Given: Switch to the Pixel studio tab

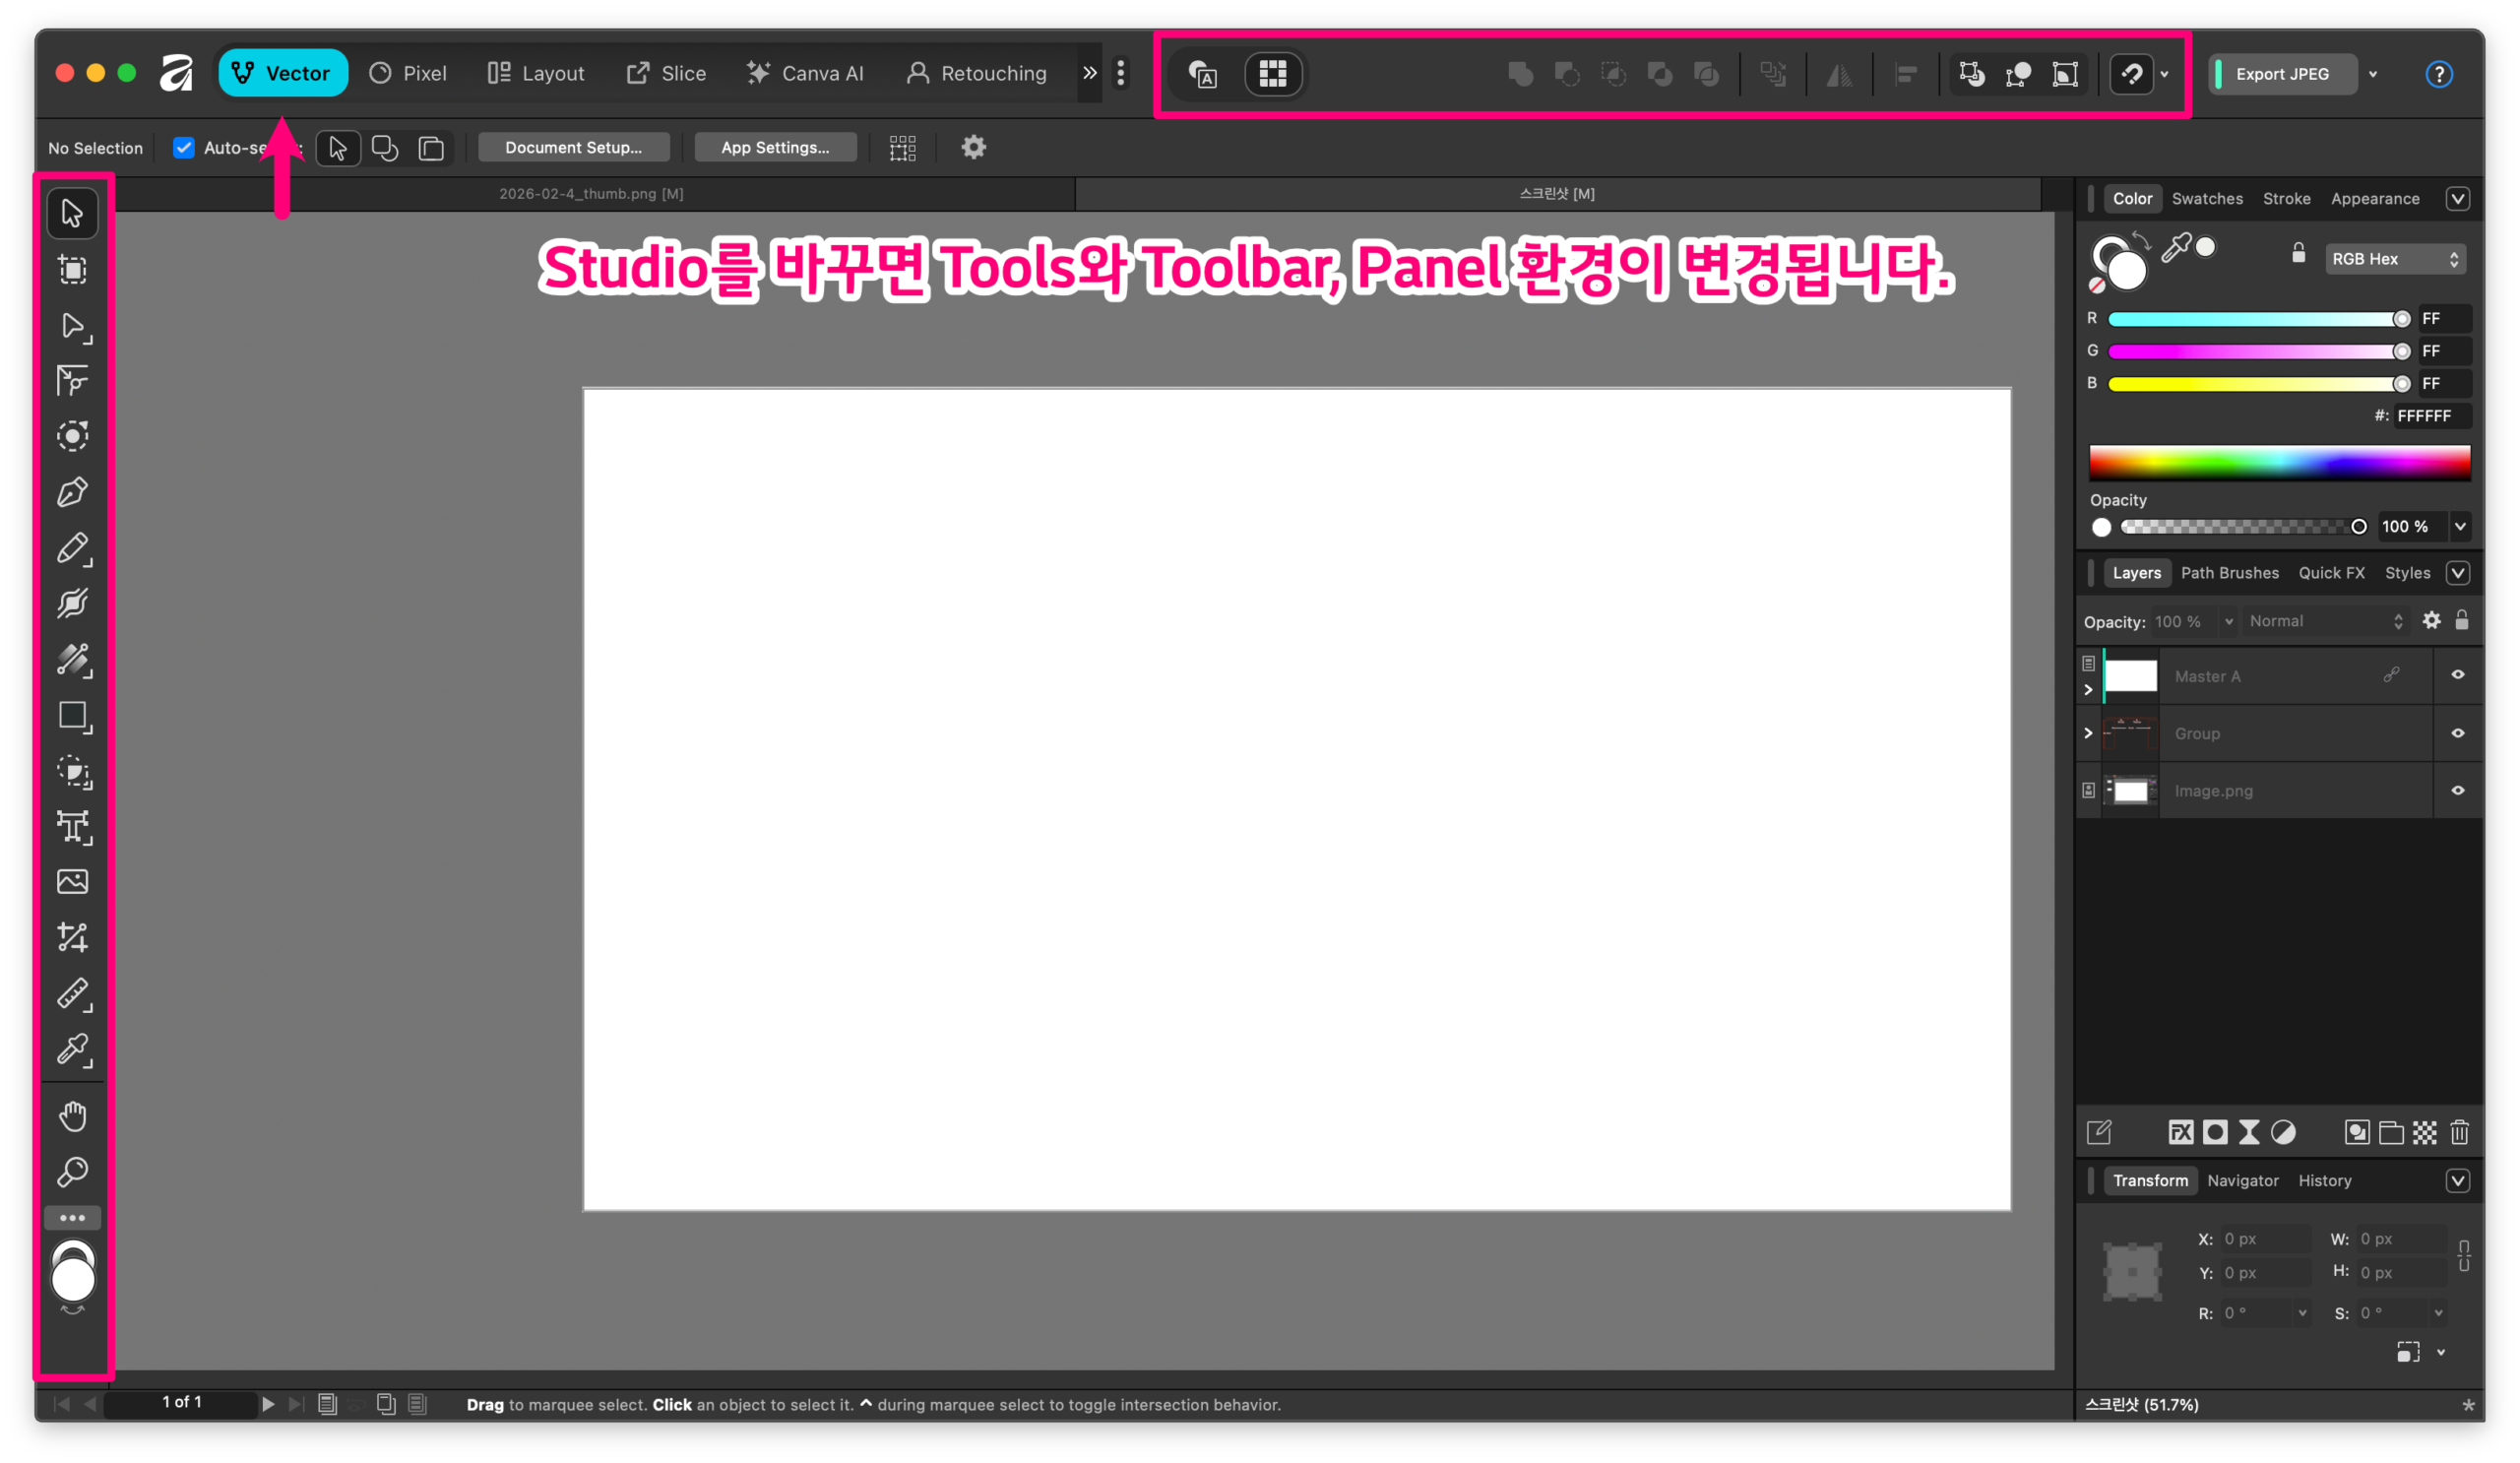Looking at the screenshot, I should point(408,73).
